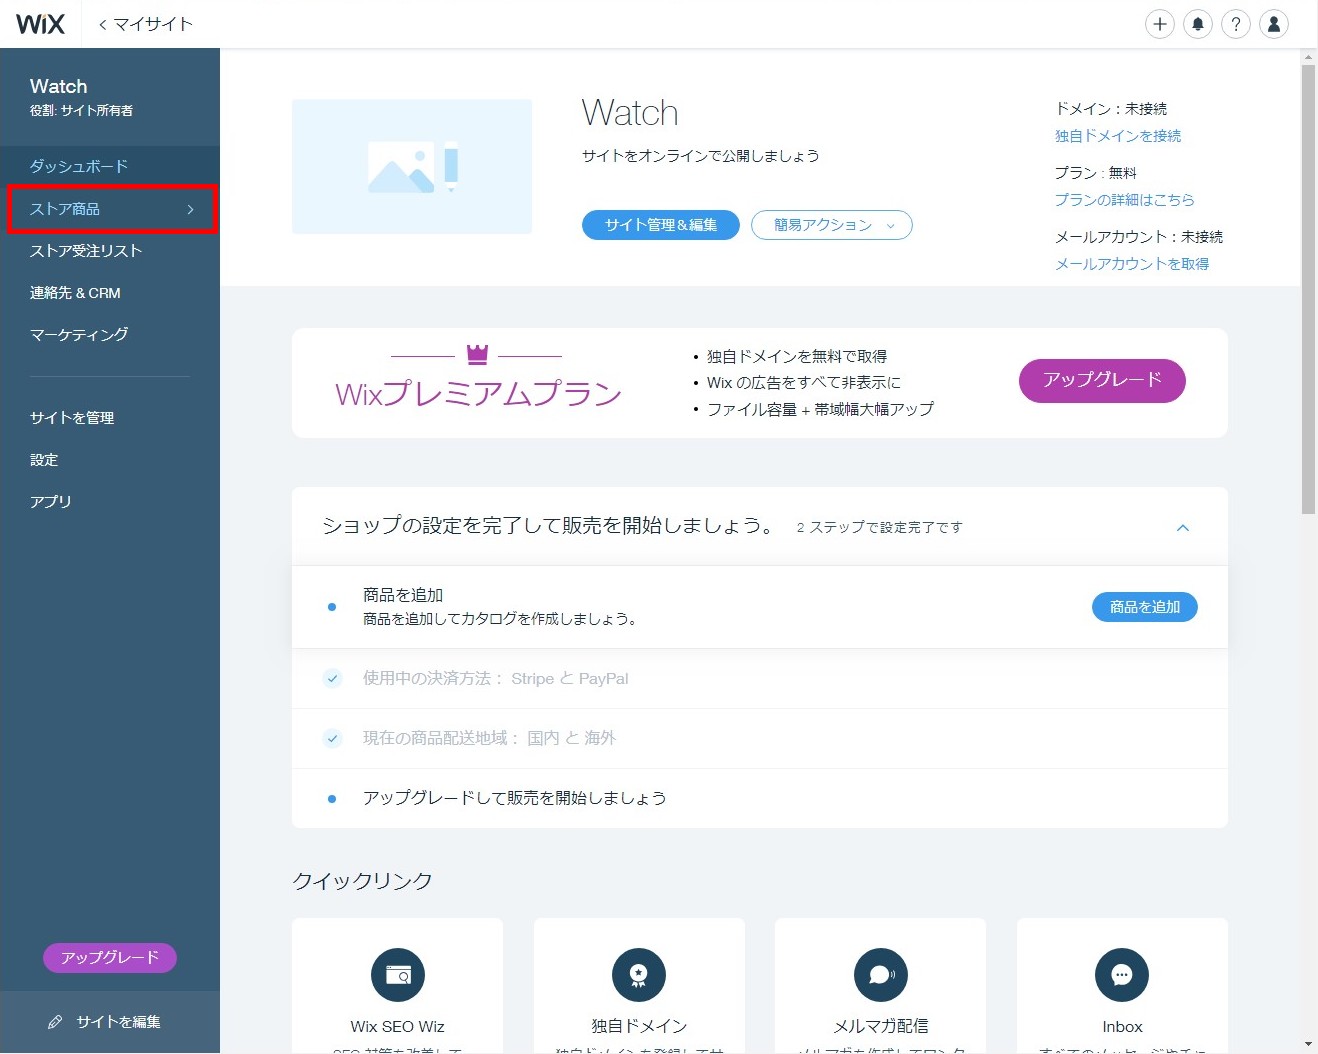Click the Wix SEO Wiz icon
Image resolution: width=1318 pixels, height=1054 pixels.
tap(398, 975)
